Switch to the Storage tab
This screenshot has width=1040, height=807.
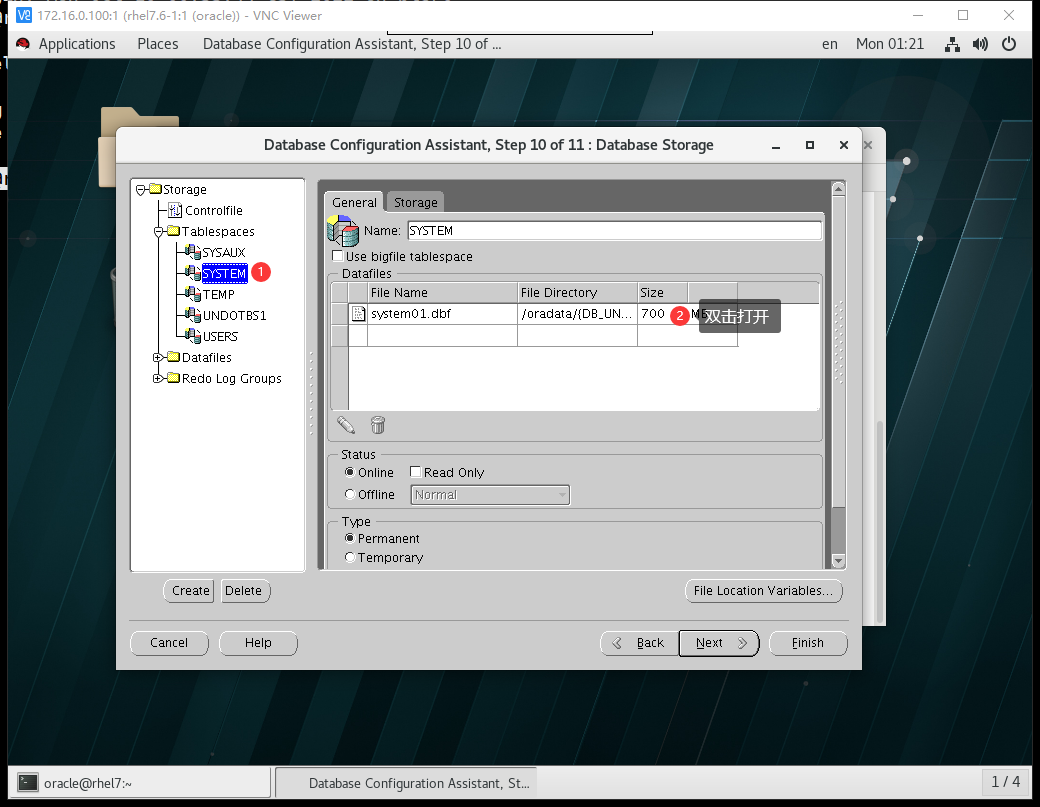pyautogui.click(x=415, y=202)
